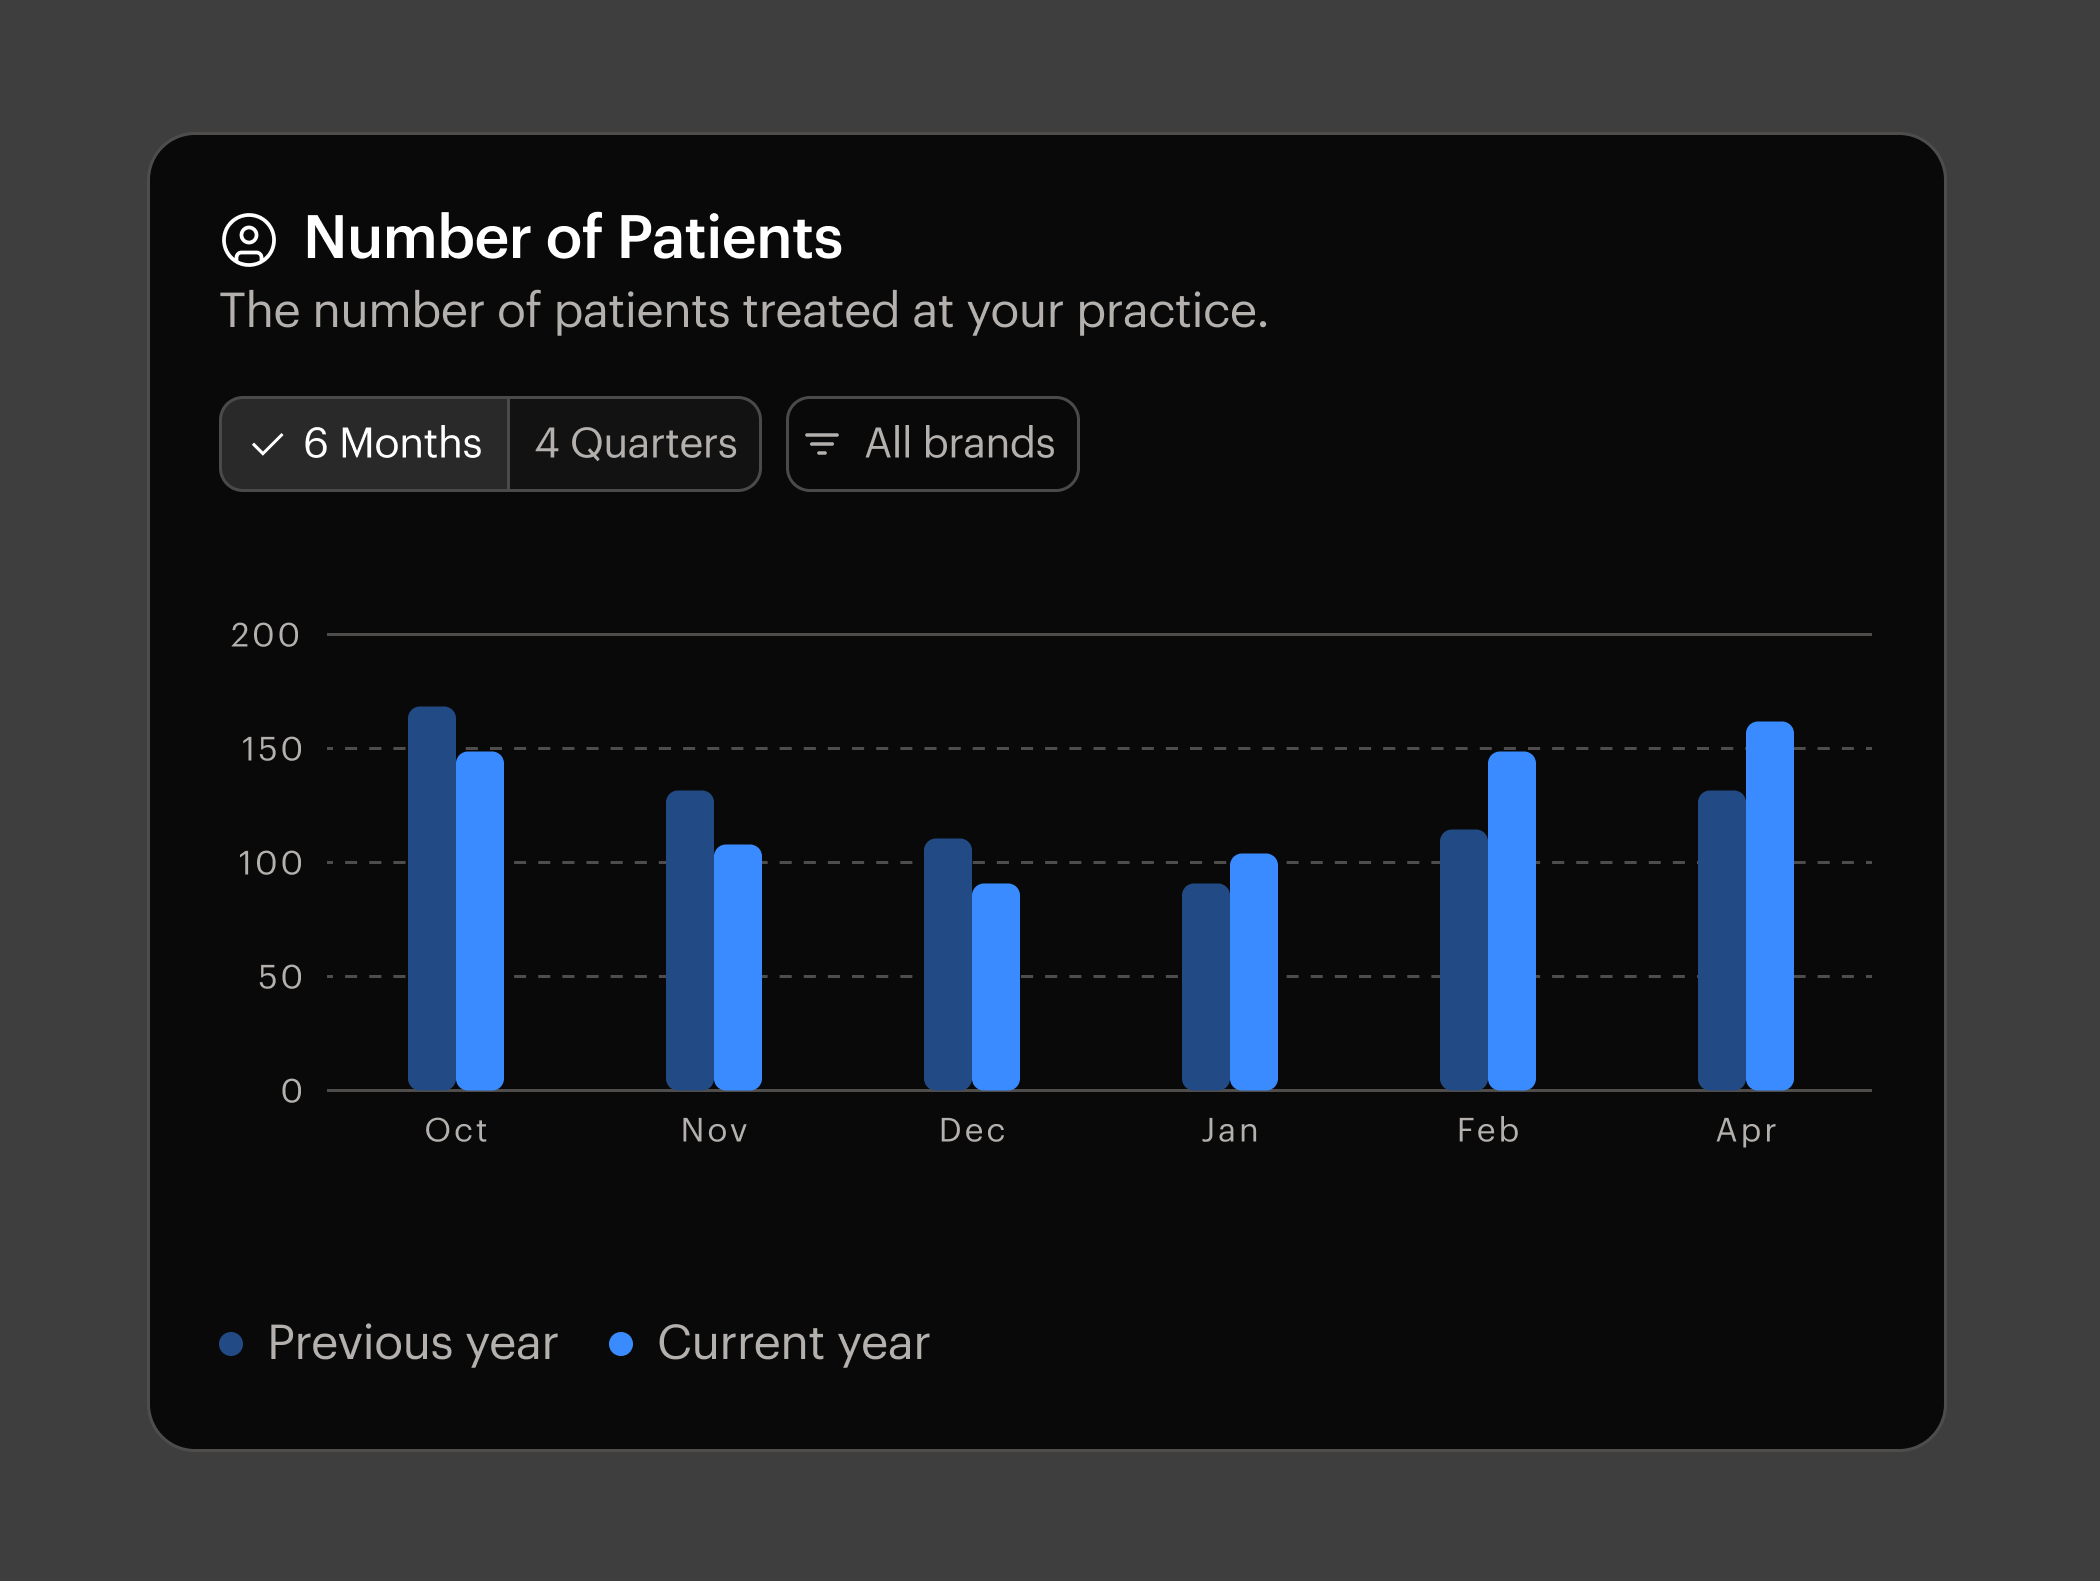The height and width of the screenshot is (1581, 2100).
Task: Click the 100 y-axis value
Action: (270, 863)
